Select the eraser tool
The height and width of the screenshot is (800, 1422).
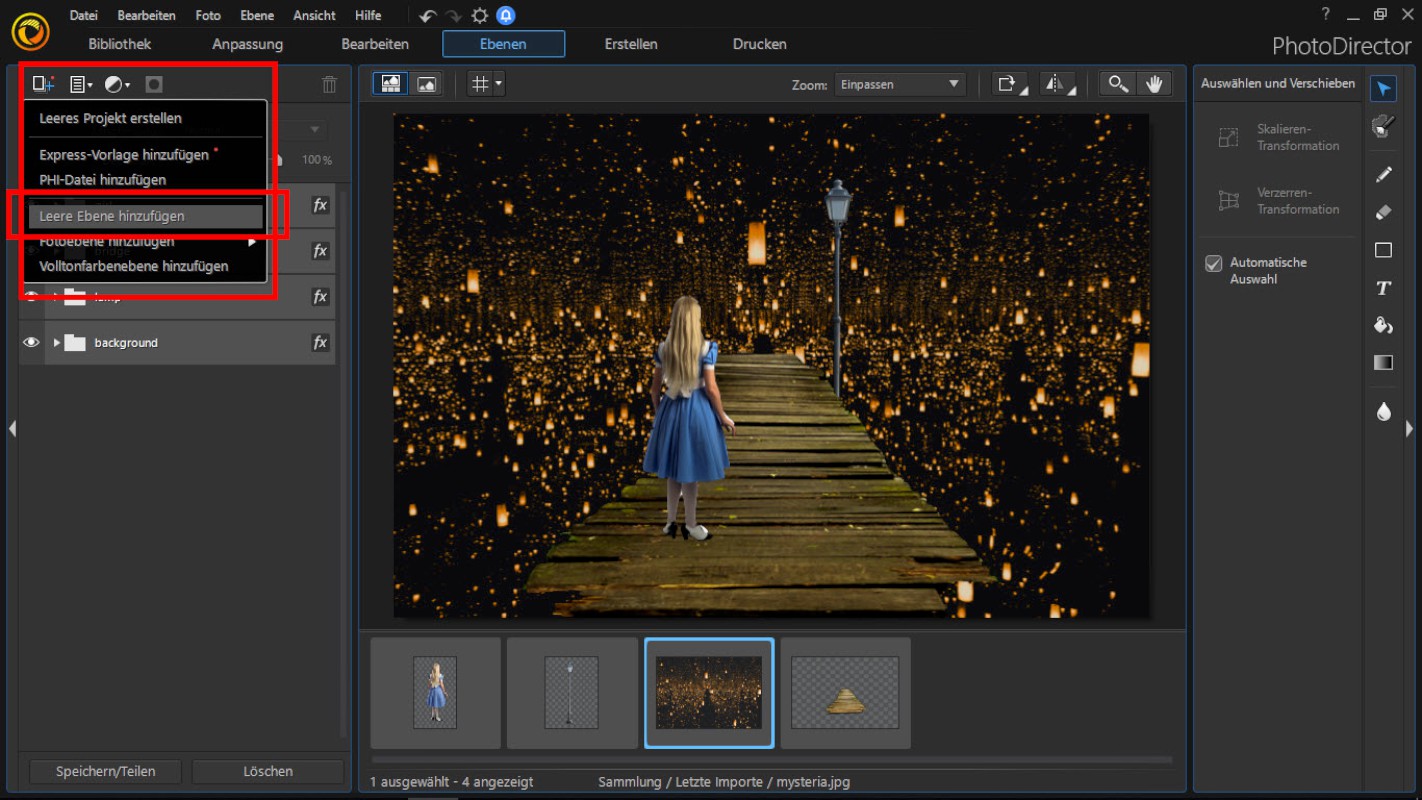[x=1384, y=212]
